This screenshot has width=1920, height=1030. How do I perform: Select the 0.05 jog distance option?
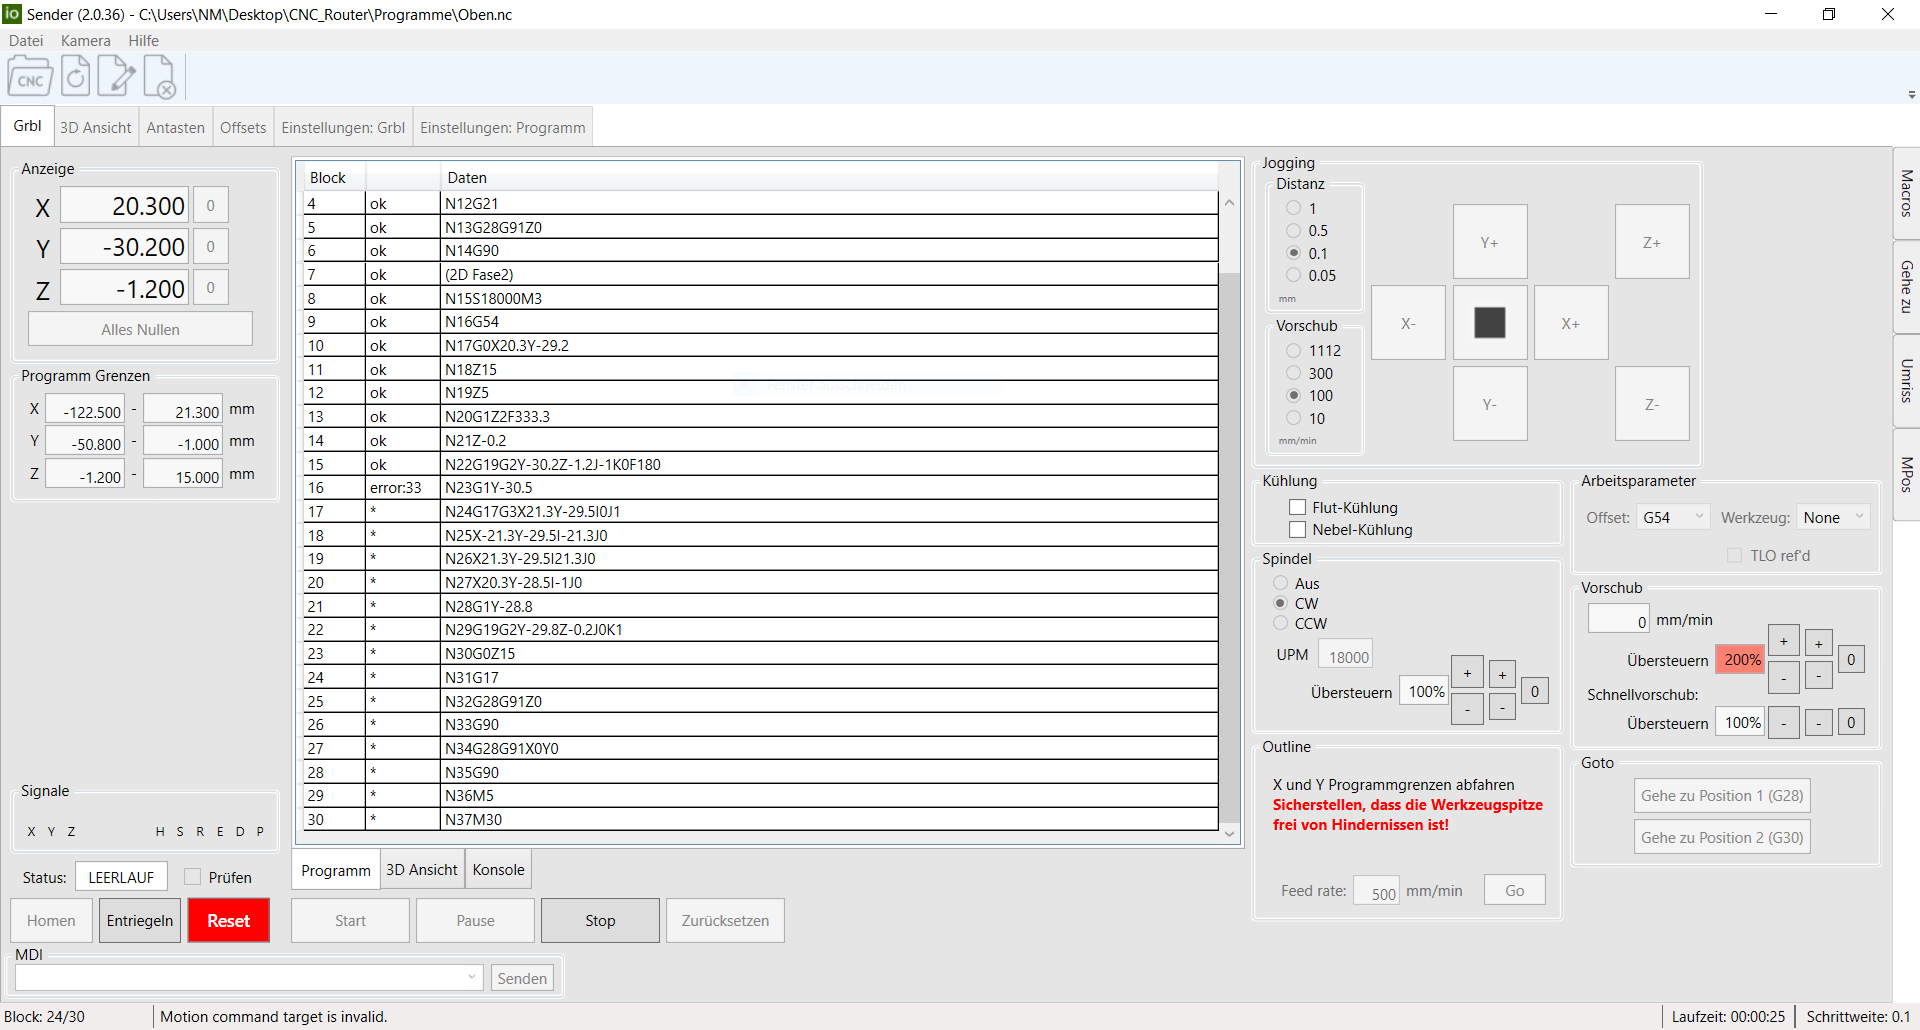tap(1294, 275)
